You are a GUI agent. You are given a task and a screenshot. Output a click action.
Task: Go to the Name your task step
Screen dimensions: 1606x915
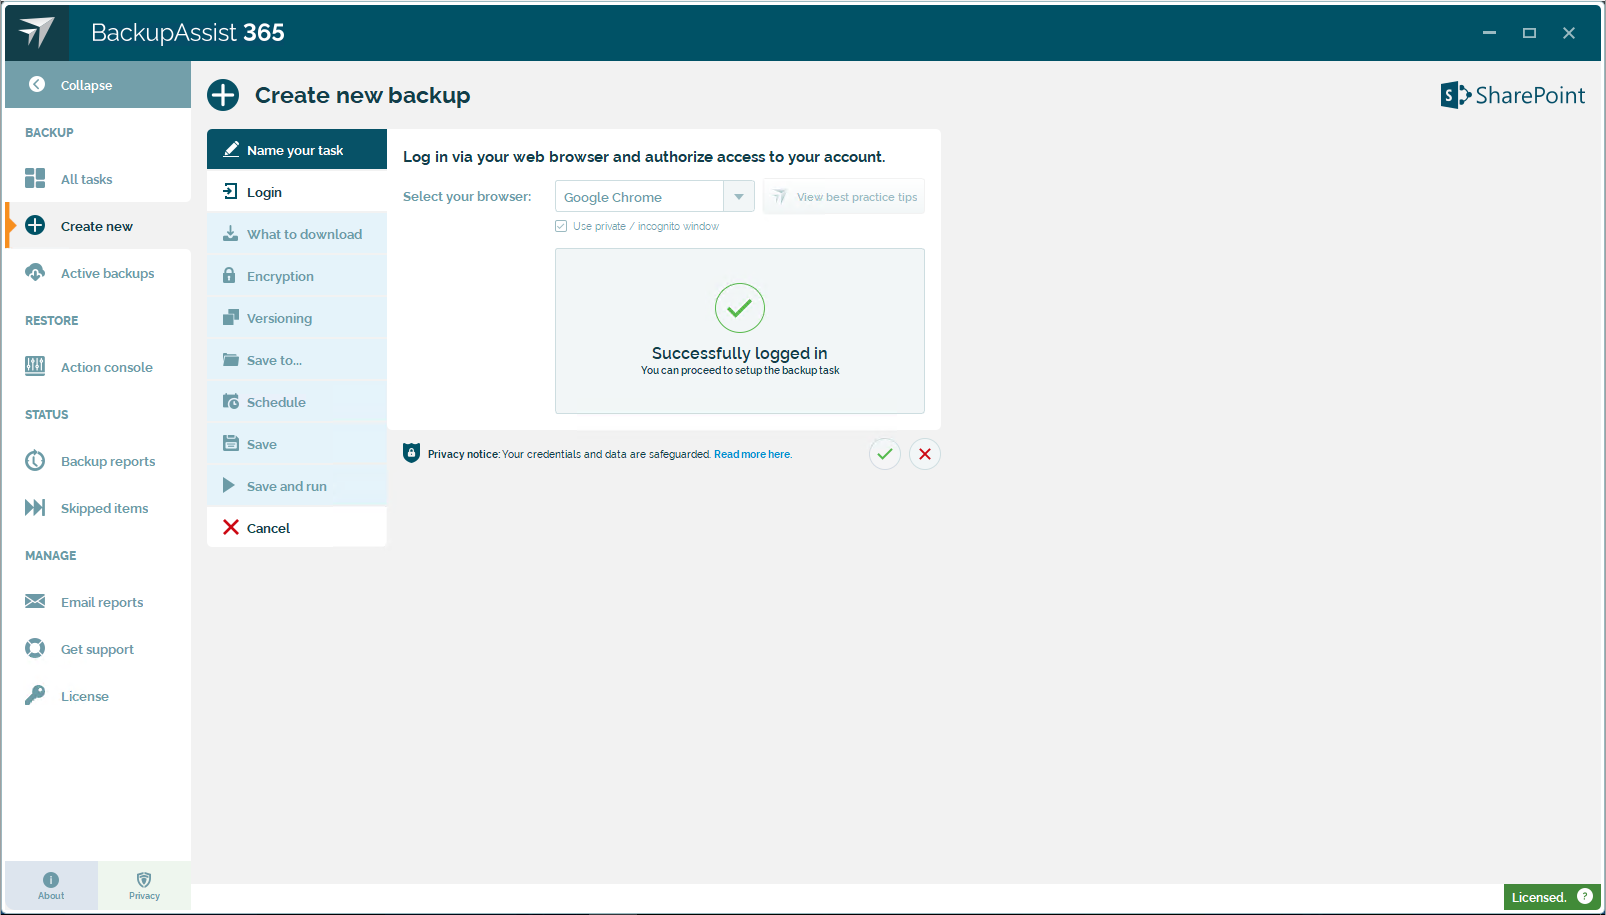tap(297, 150)
